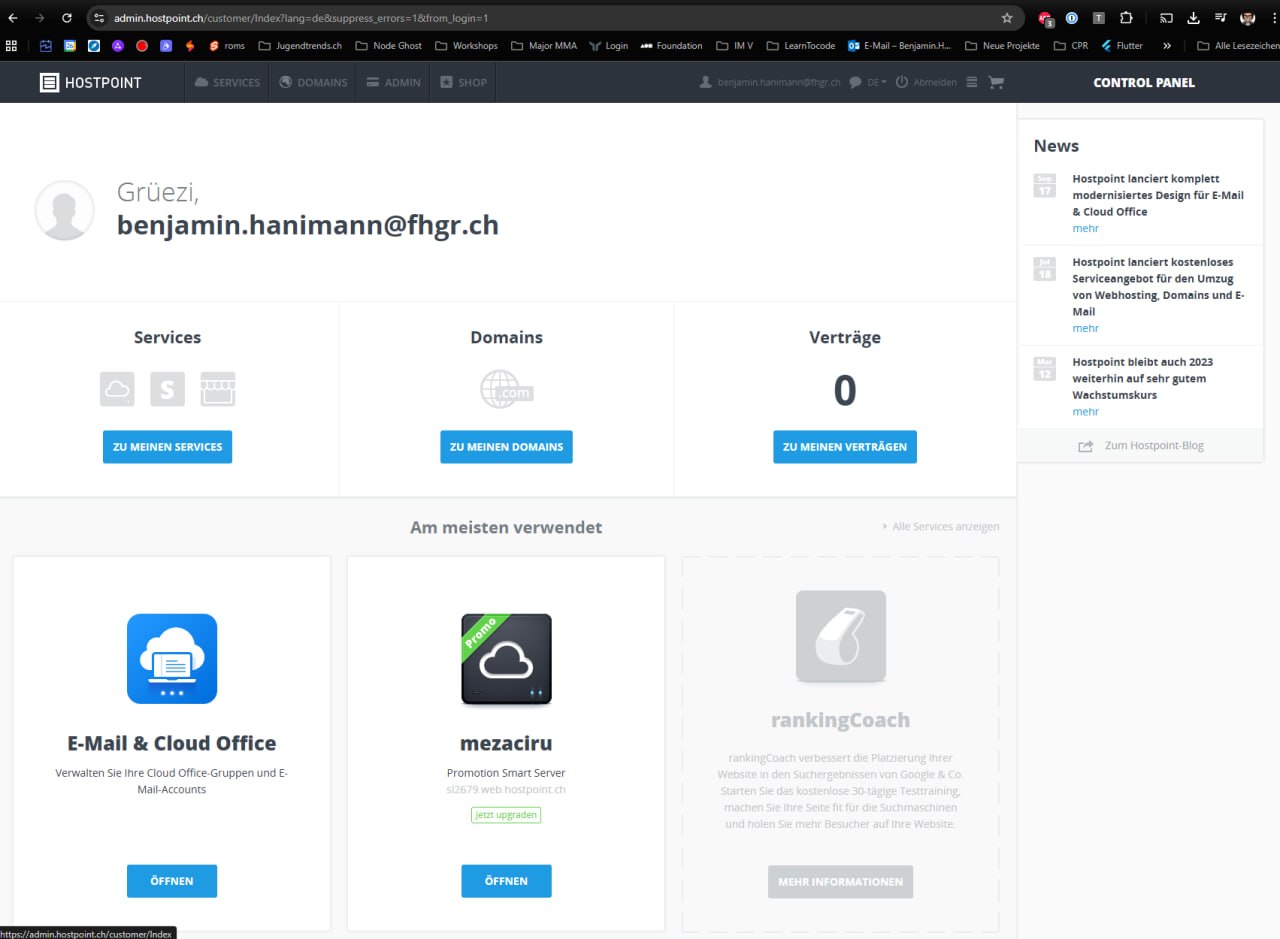Click Abmelden to log out
This screenshot has height=939, width=1280.
coord(926,83)
